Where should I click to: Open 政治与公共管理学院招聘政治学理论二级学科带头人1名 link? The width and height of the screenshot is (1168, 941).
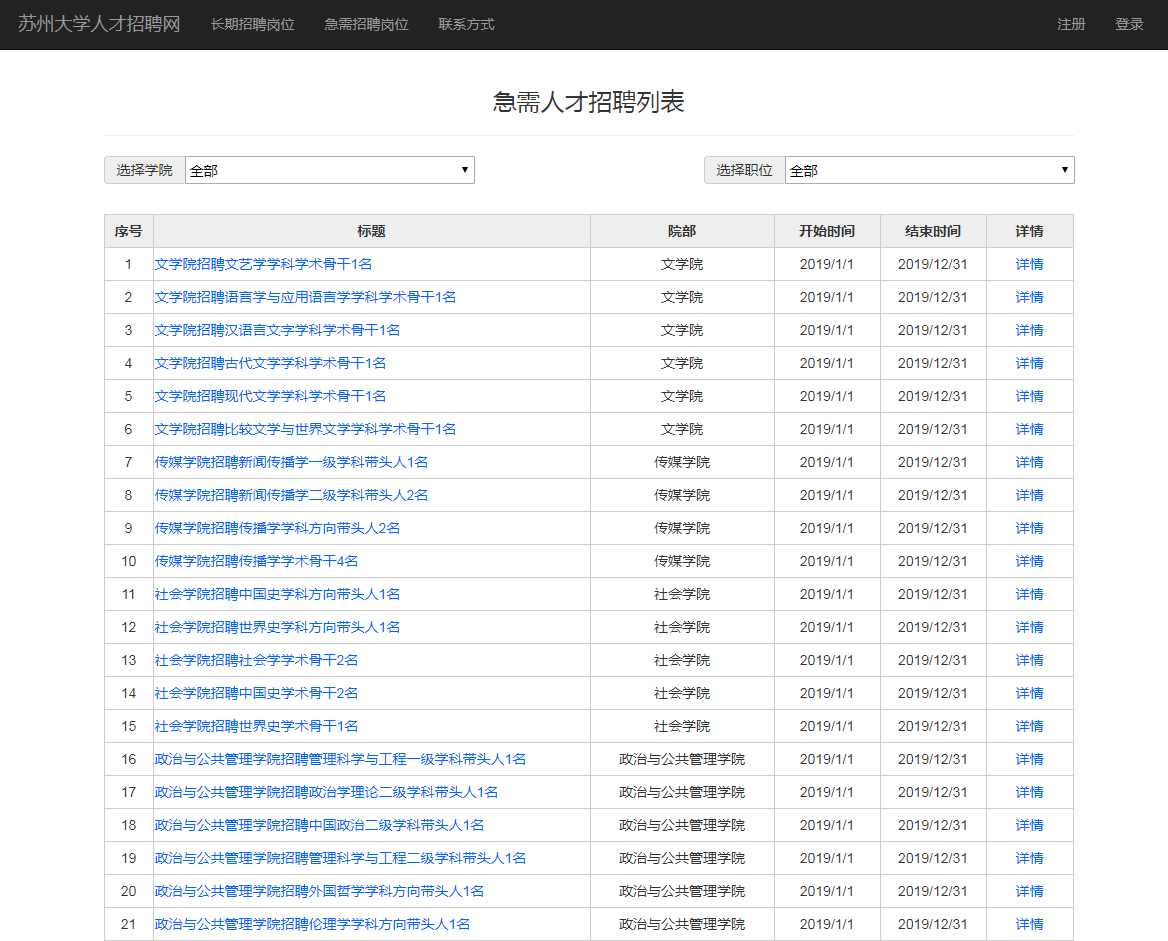[x=326, y=792]
